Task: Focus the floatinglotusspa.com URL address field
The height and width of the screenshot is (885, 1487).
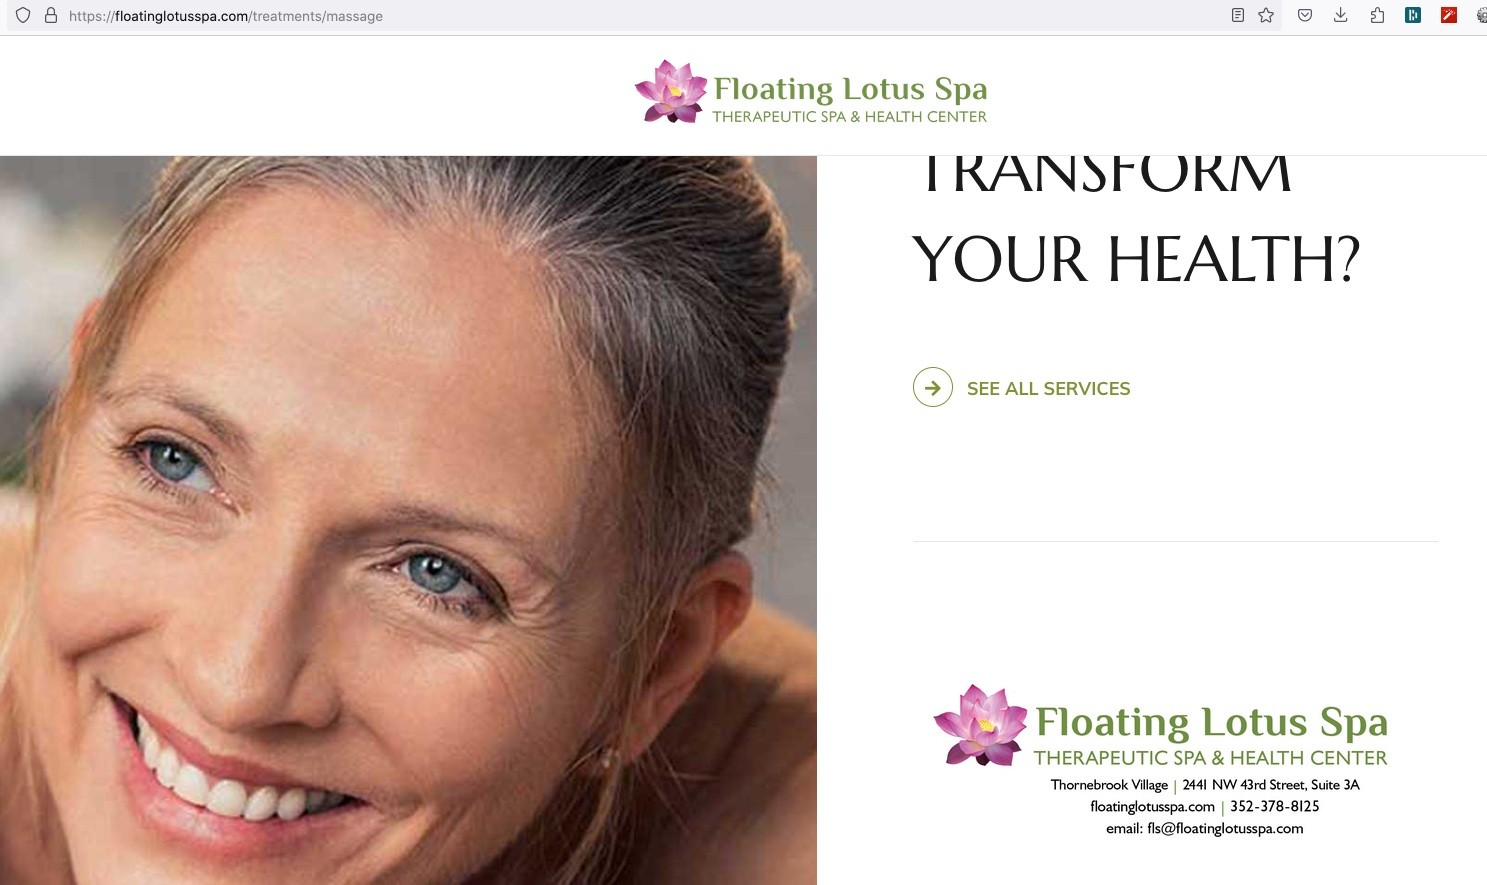Action: [x=640, y=16]
